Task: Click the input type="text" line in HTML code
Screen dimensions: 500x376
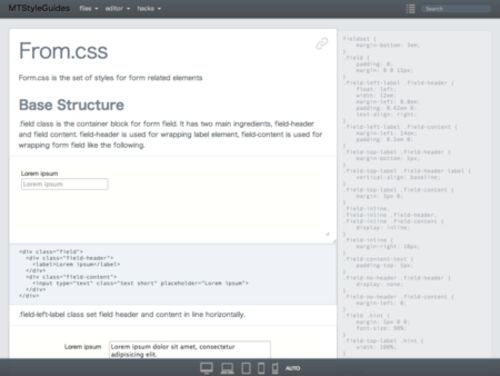Action: [140, 283]
